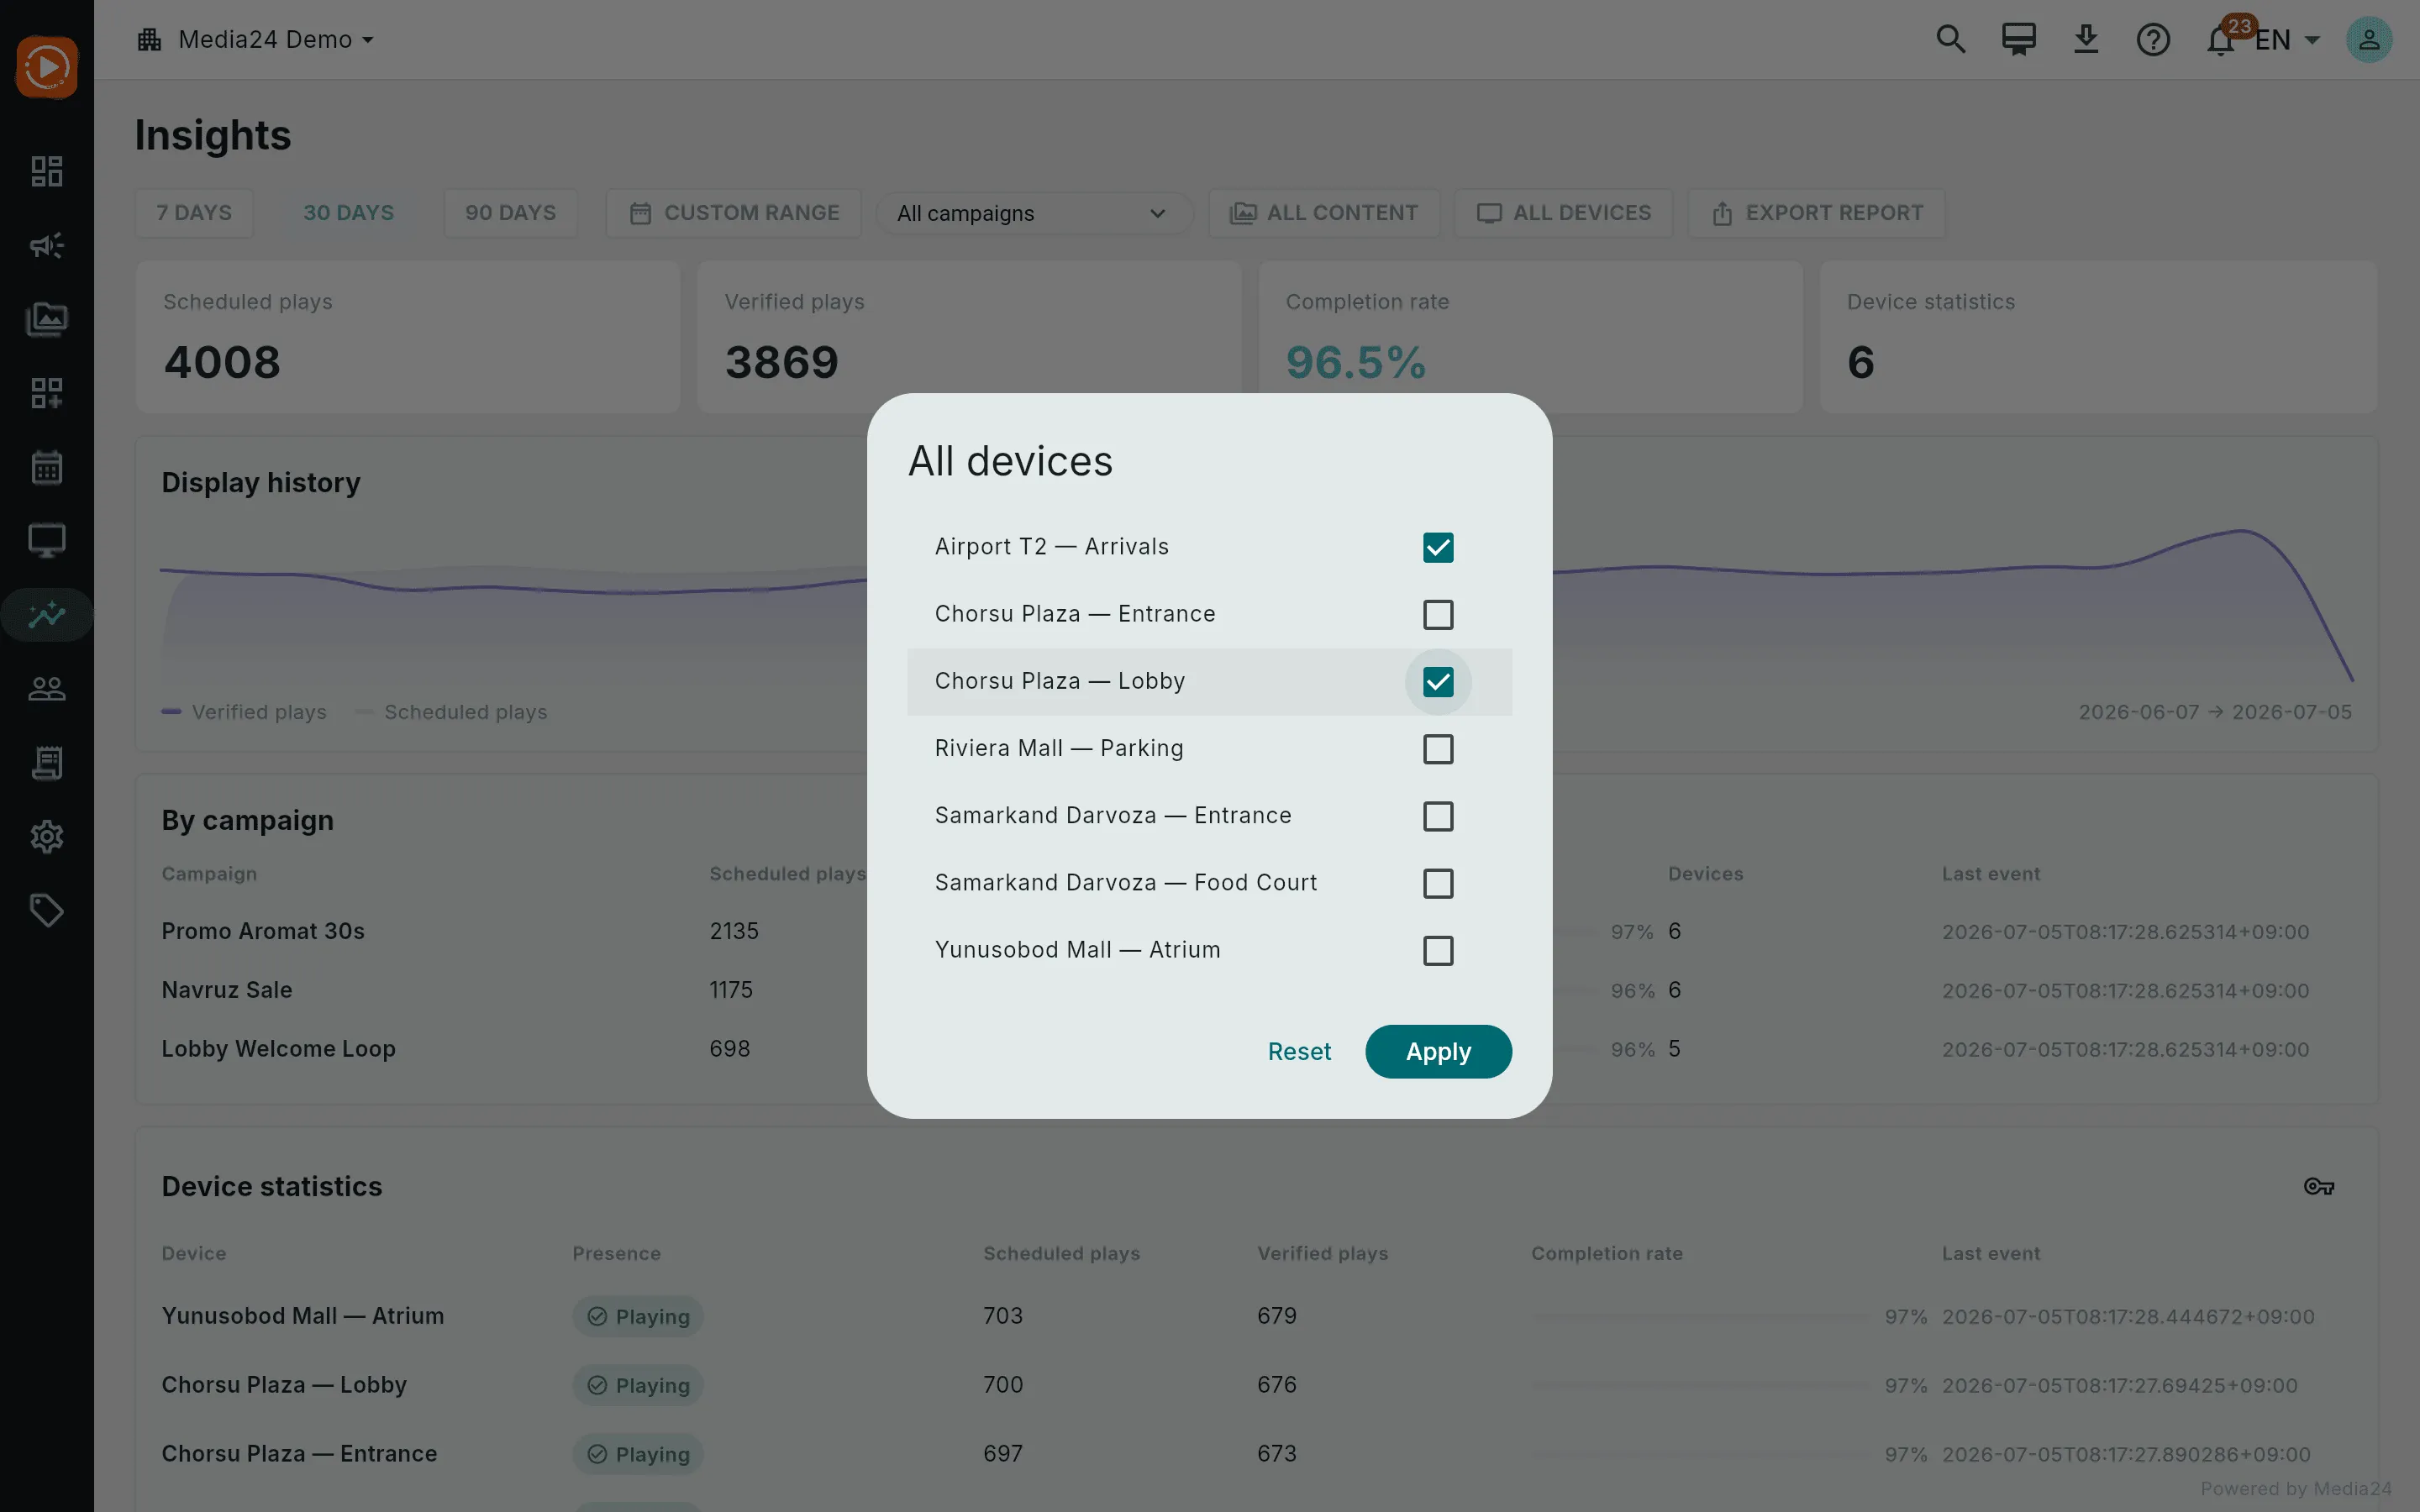Open notifications bell with 23 badge
The width and height of the screenshot is (2420, 1512).
point(2220,40)
